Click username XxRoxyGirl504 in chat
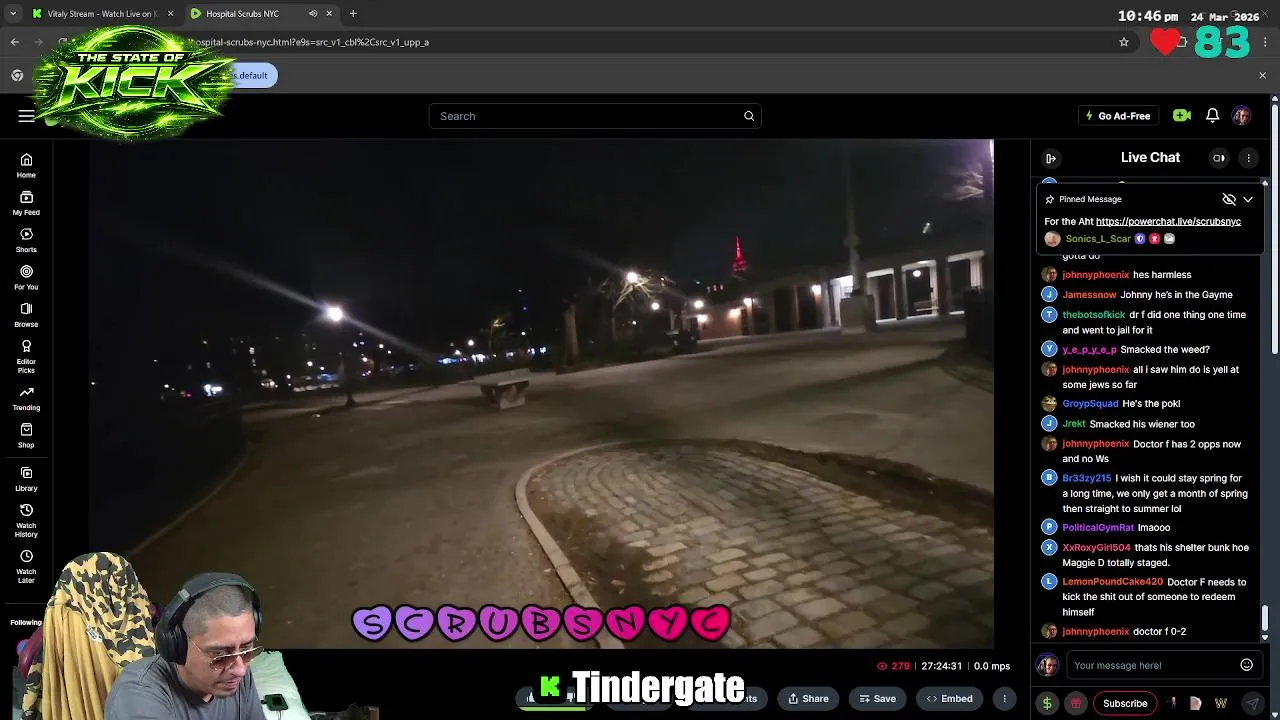Viewport: 1280px width, 720px height. pos(1096,548)
